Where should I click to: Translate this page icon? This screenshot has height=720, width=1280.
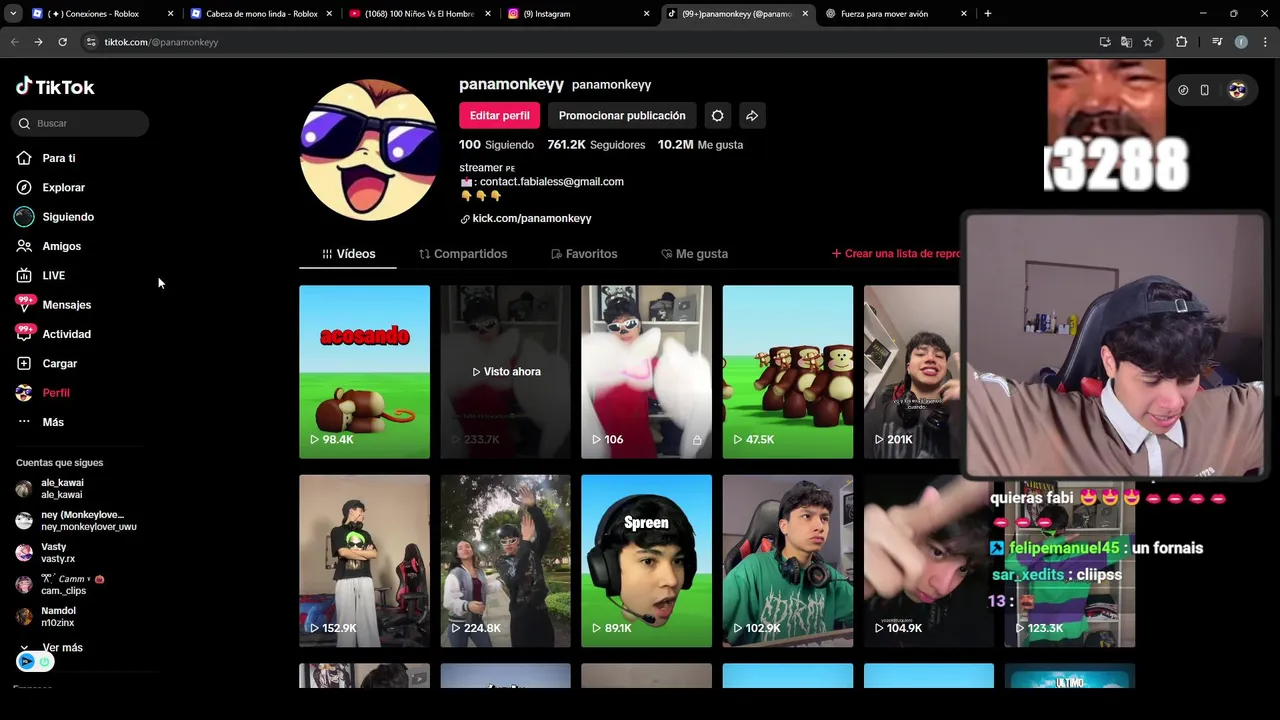coord(1126,42)
